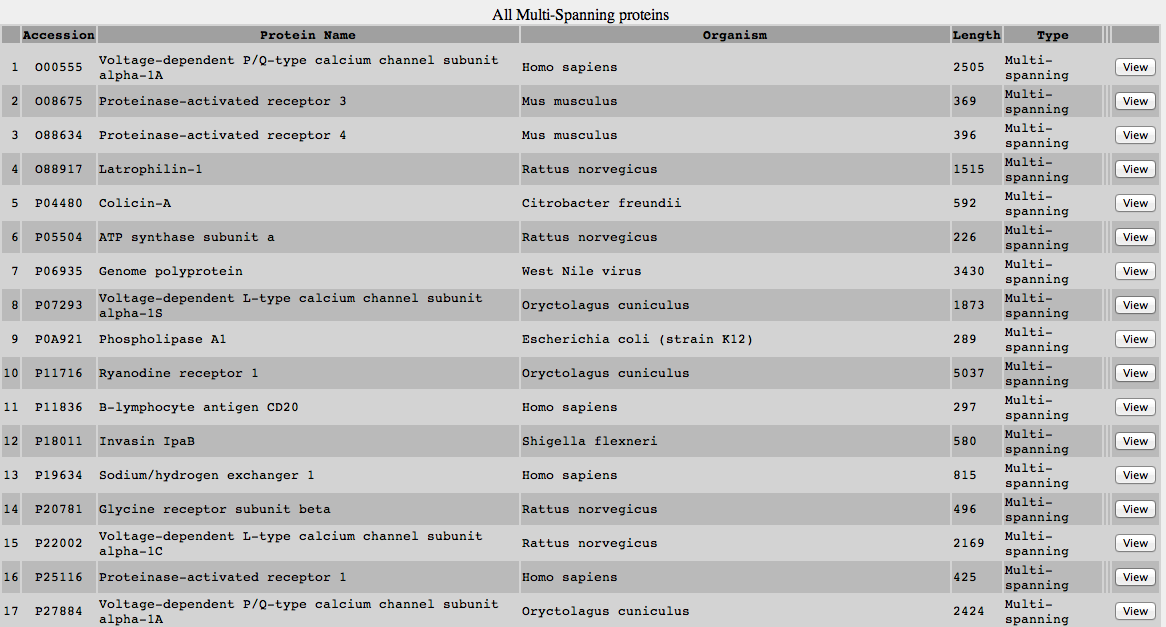1166x627 pixels.
Task: View B-lymphocyte antigen CD20 details
Action: coord(1134,407)
